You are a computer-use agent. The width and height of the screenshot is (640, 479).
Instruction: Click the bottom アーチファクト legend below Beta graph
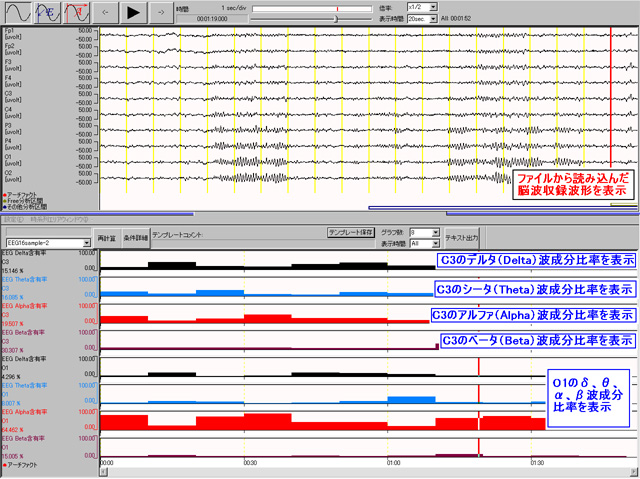(20, 465)
